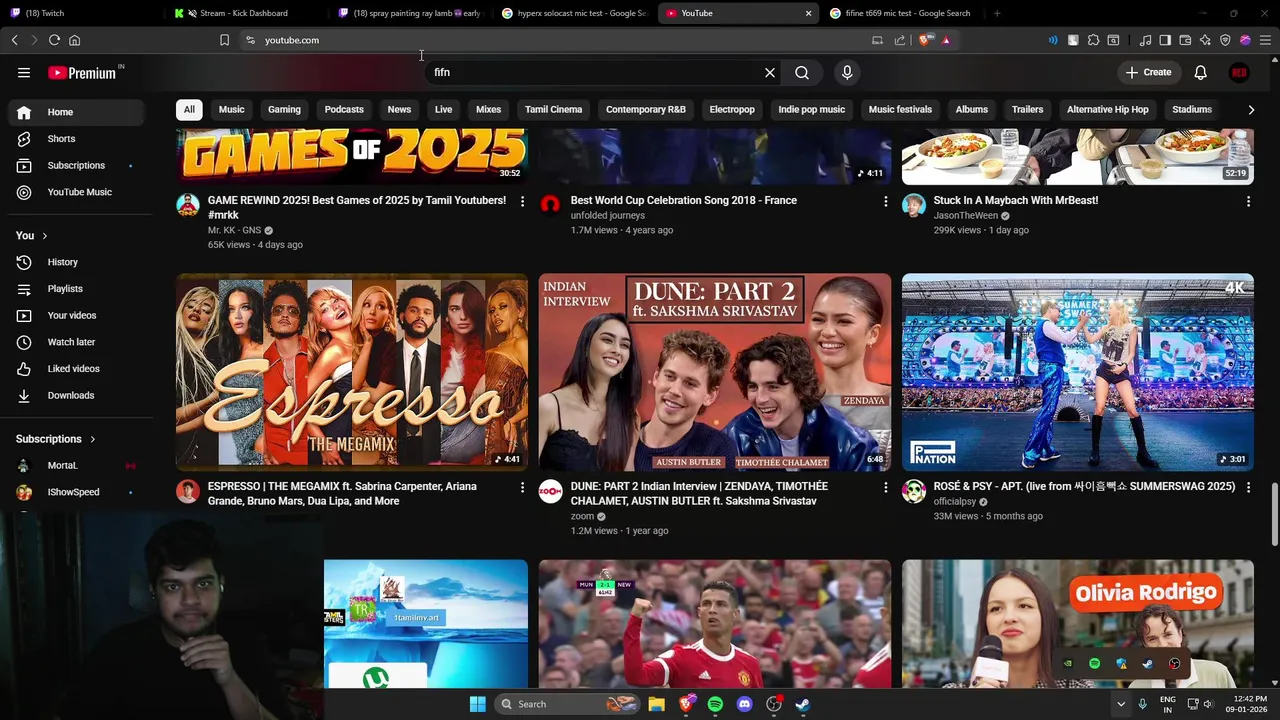The width and height of the screenshot is (1280, 720).
Task: Open the notifications bell
Action: (1200, 73)
